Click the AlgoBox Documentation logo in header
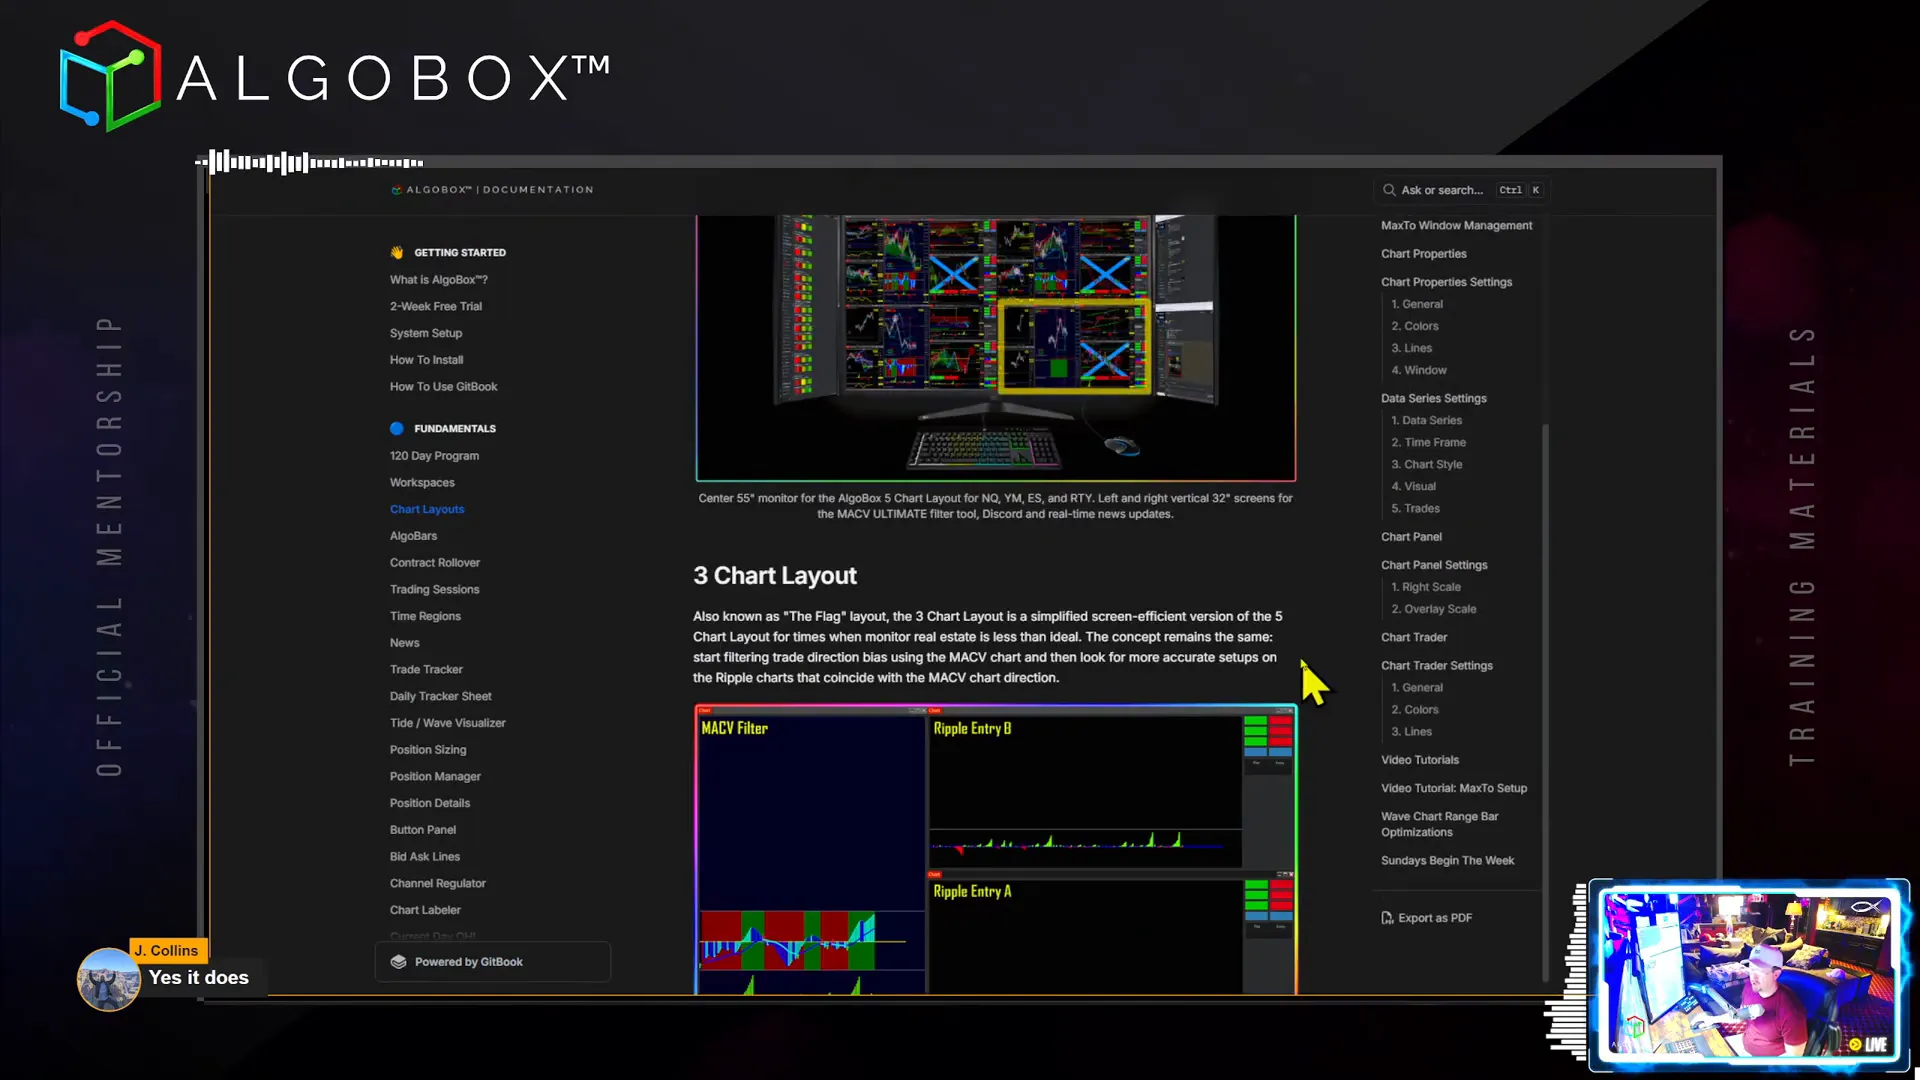Viewport: 1920px width, 1080px height. pyautogui.click(x=492, y=189)
